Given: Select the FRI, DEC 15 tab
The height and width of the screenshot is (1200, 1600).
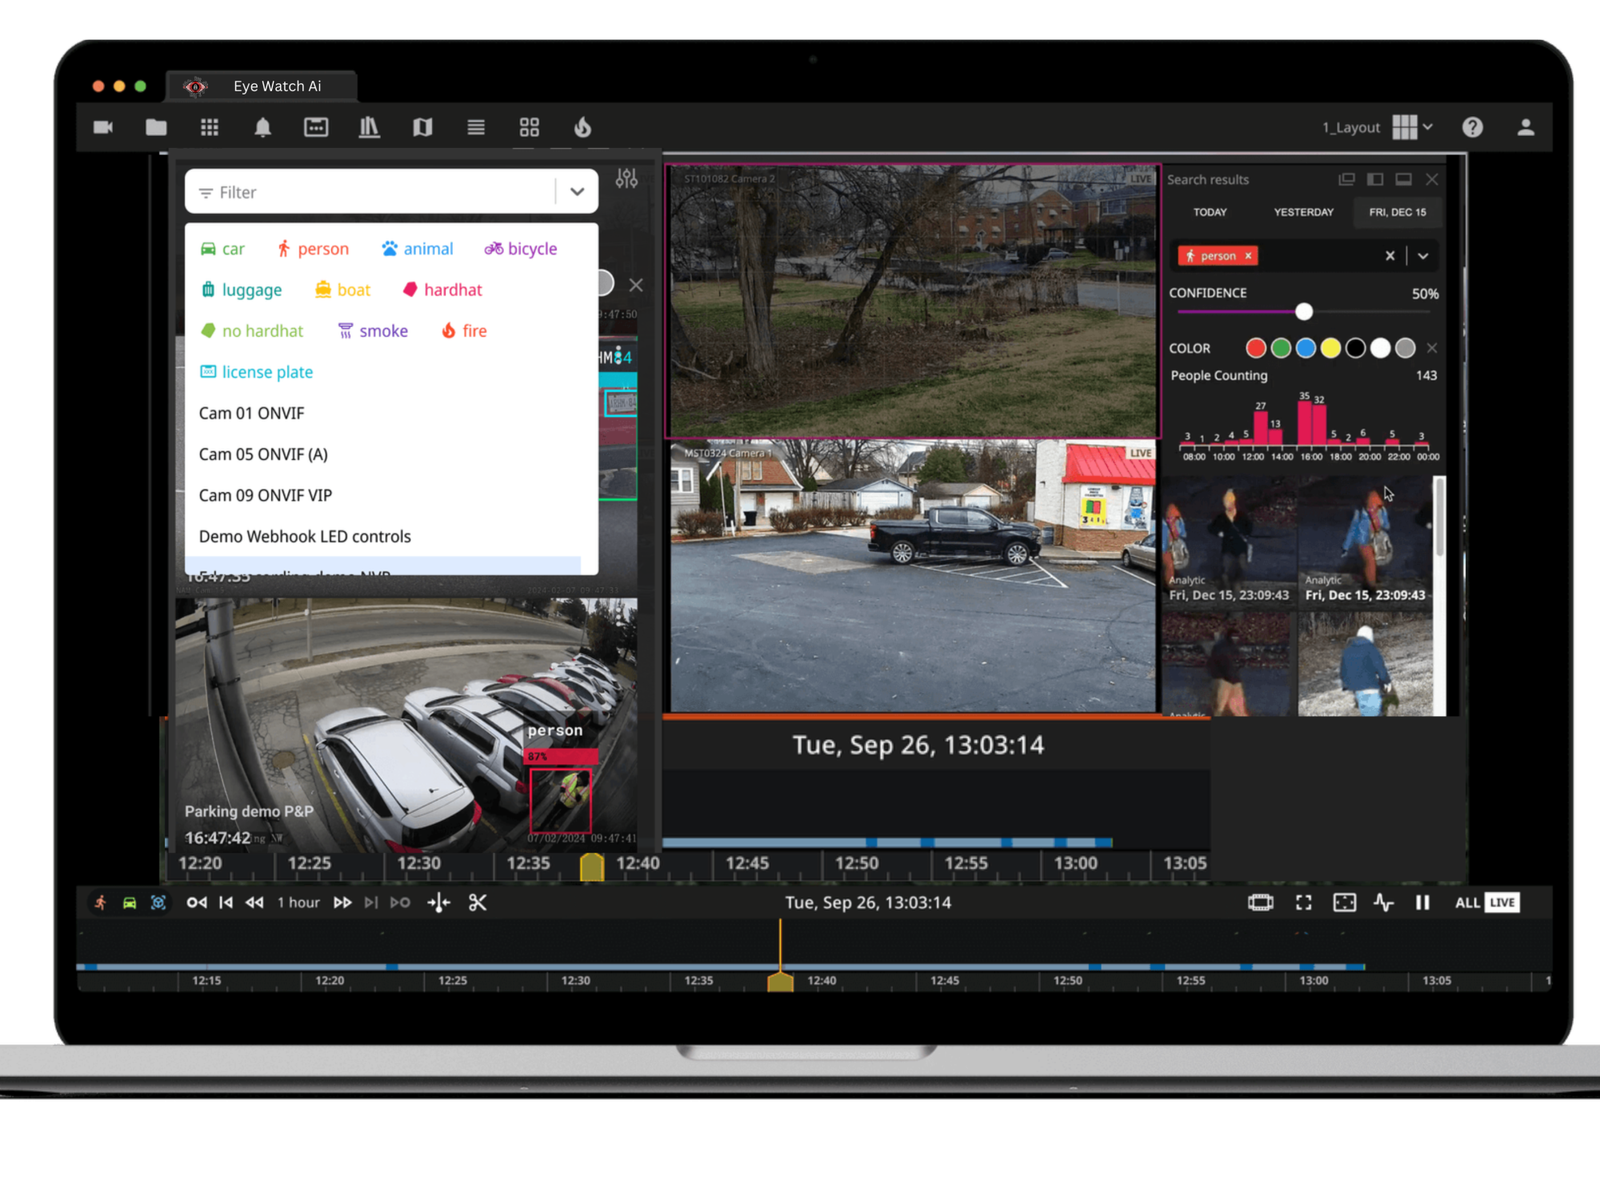Looking at the screenshot, I should (x=1398, y=212).
